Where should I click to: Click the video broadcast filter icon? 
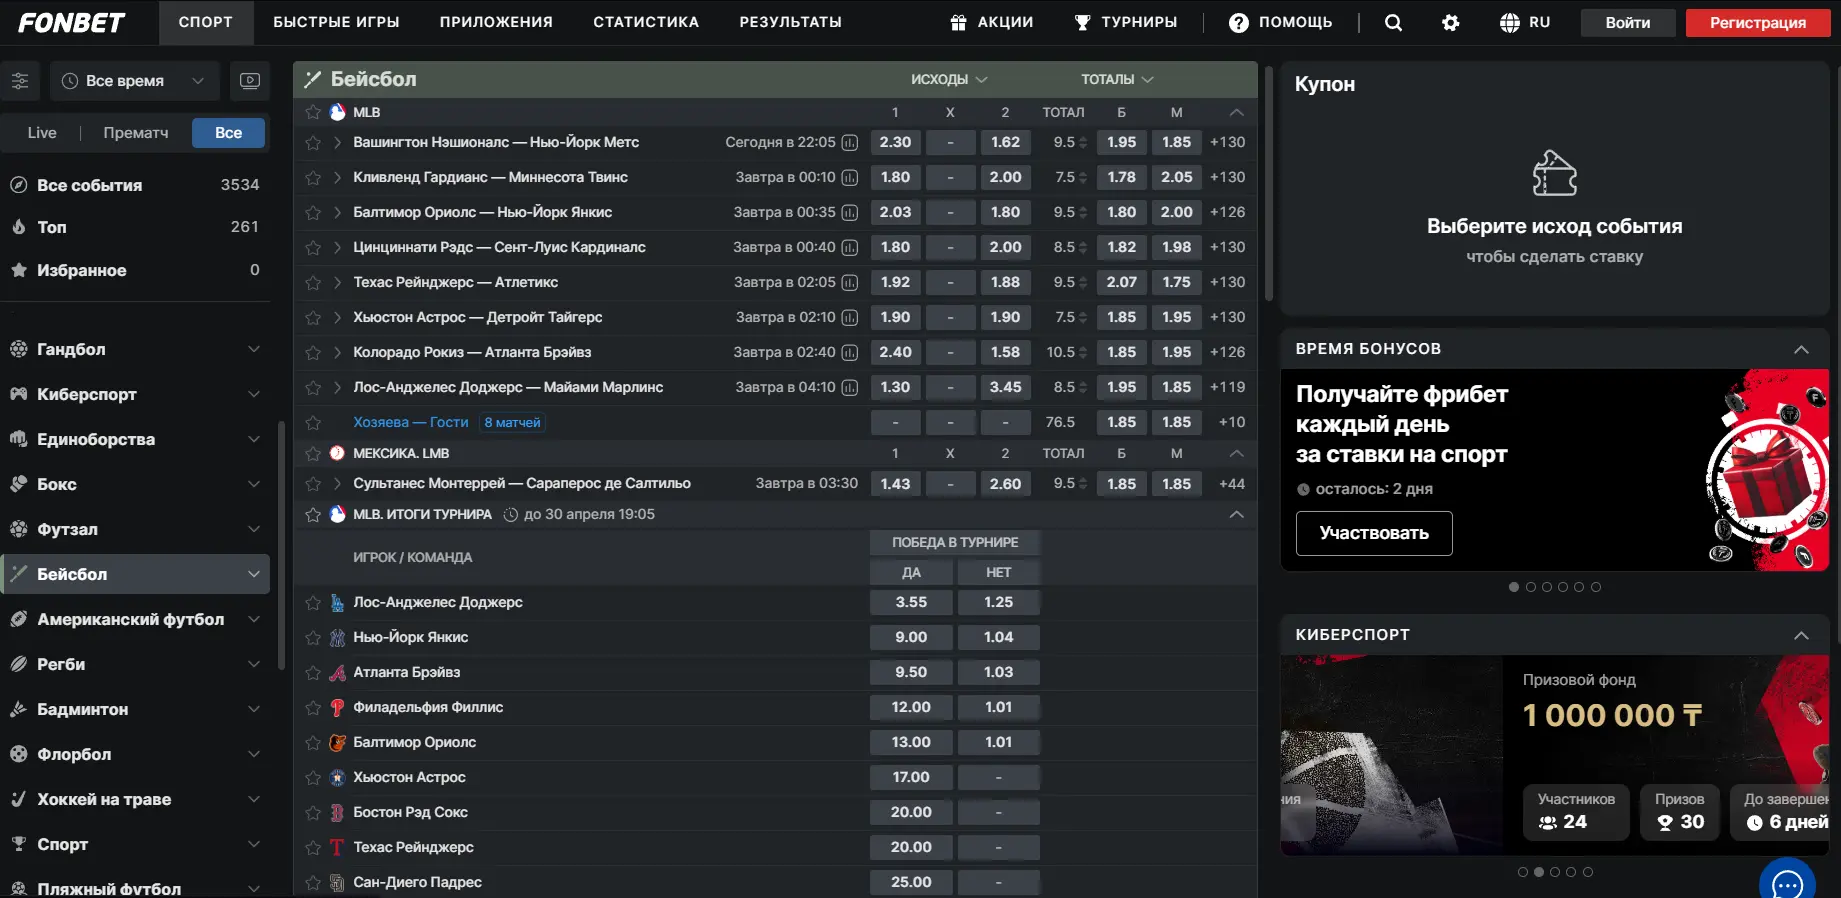(x=250, y=81)
